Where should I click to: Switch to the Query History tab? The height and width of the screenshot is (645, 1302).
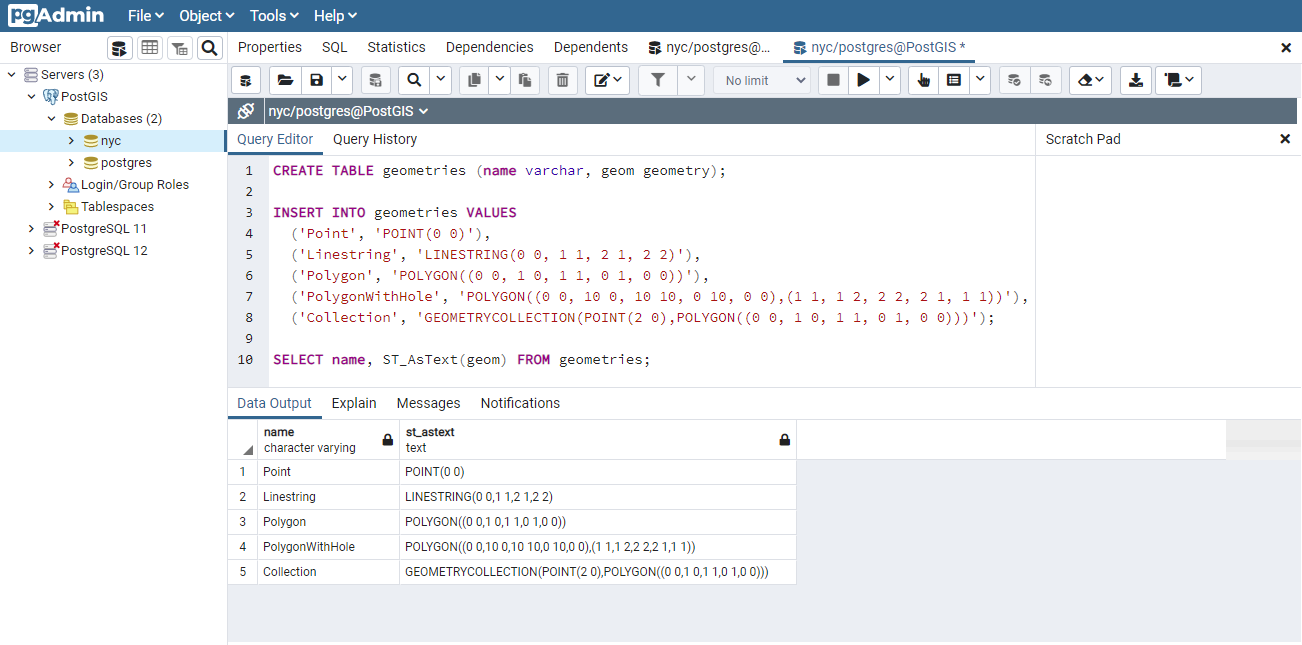(375, 140)
